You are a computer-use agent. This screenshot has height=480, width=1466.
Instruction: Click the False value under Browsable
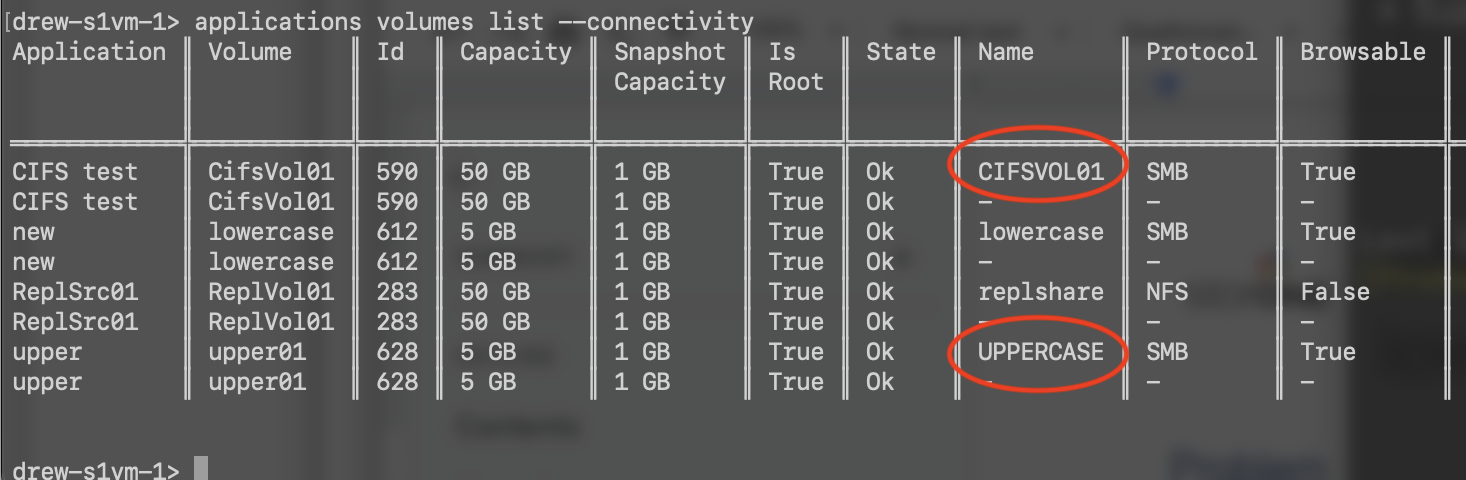(x=1335, y=292)
